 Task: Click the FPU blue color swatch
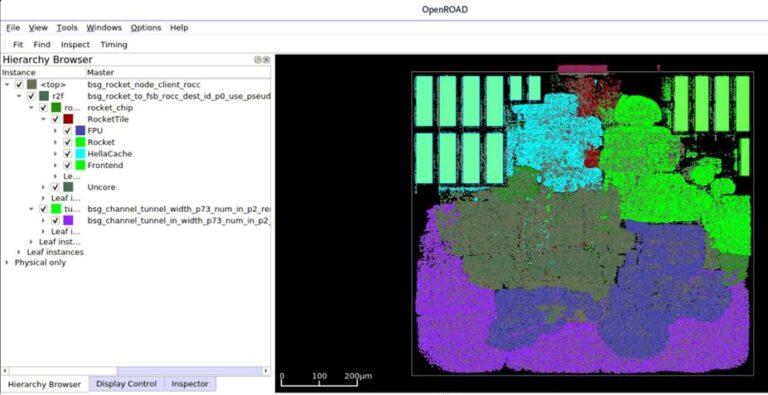(x=81, y=130)
